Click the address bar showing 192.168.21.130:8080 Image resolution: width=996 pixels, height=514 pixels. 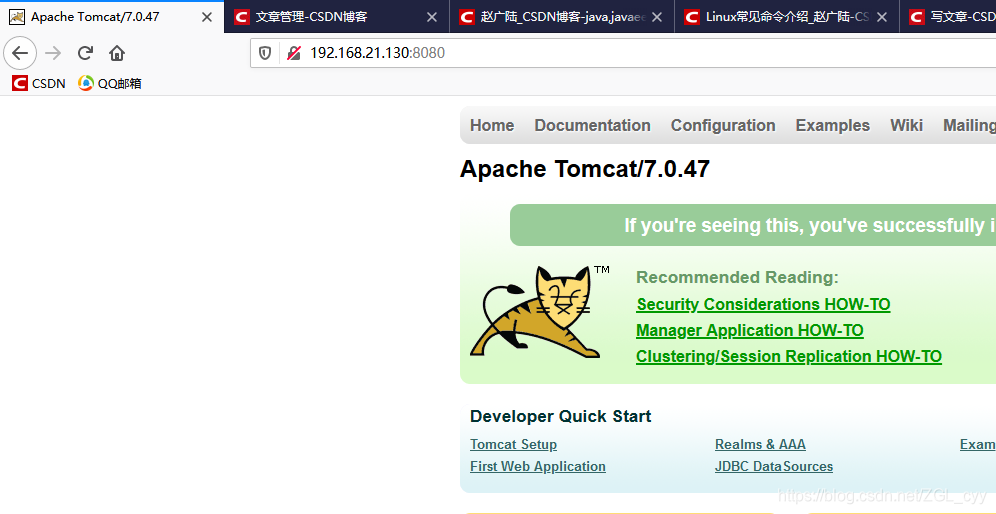pos(623,53)
